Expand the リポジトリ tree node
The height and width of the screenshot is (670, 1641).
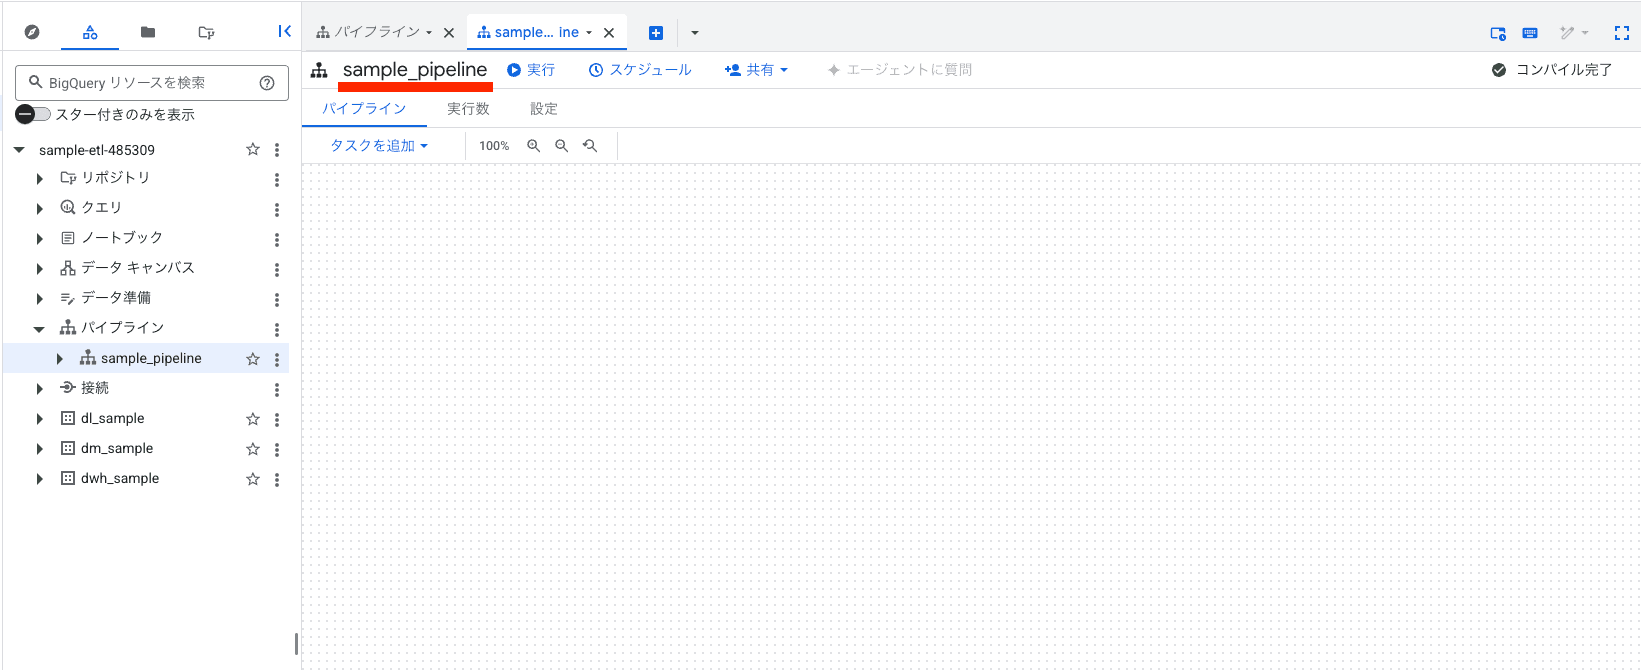coord(40,179)
